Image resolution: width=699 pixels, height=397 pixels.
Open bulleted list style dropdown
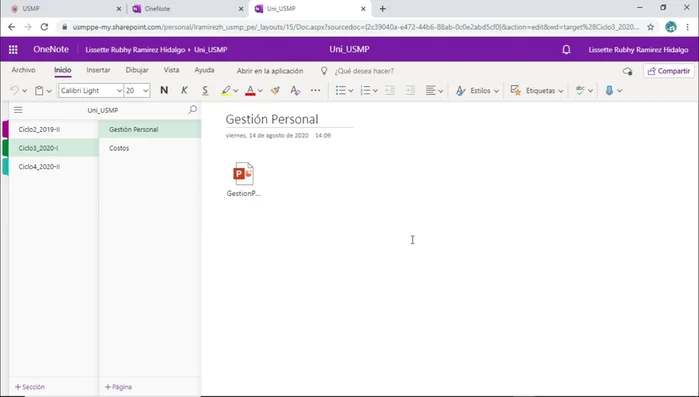click(x=351, y=91)
